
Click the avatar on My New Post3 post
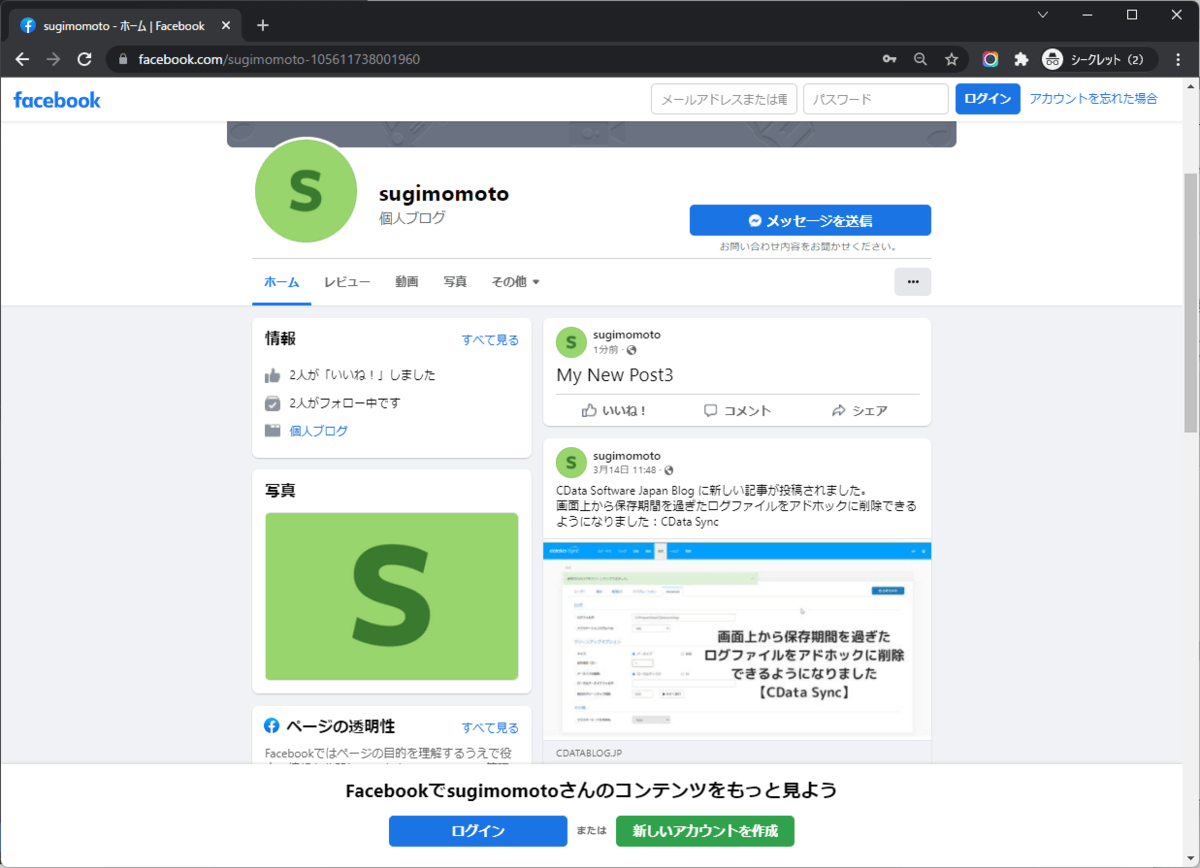coord(571,342)
